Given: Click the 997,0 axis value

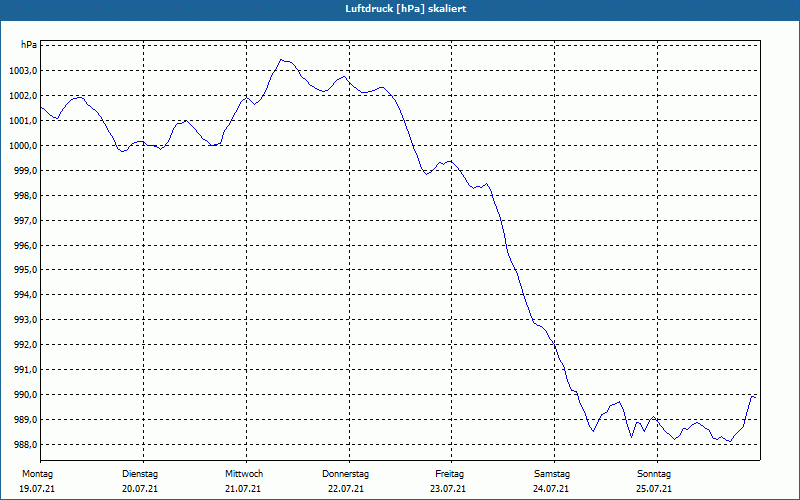Looking at the screenshot, I should point(25,221).
